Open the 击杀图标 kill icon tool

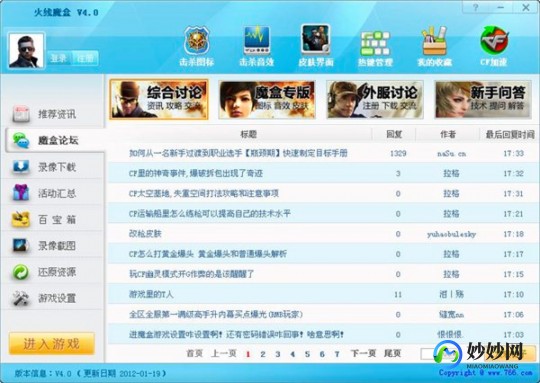pos(197,46)
